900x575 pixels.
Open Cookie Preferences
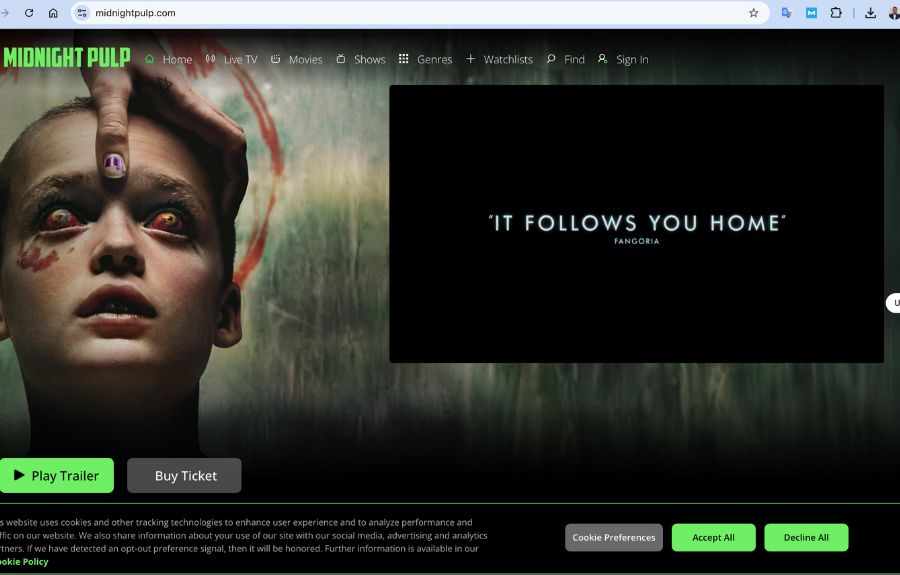614,538
